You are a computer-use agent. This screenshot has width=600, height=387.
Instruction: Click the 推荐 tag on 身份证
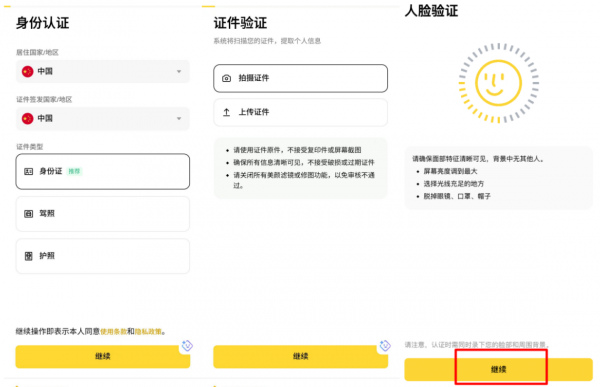[74, 171]
